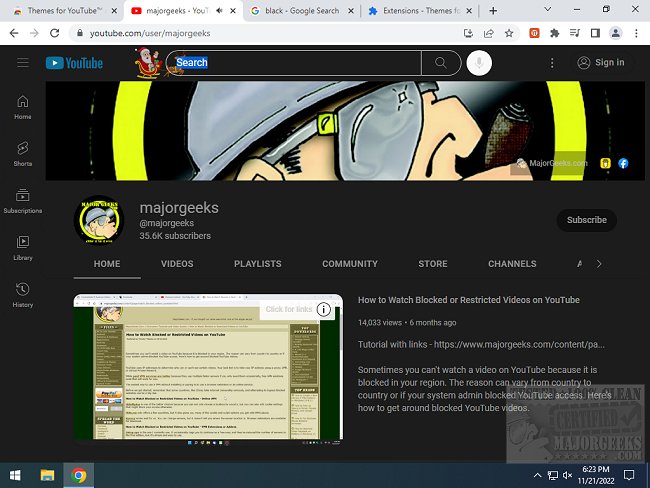Switch to the STORE tab
The width and height of the screenshot is (650, 488).
tap(433, 264)
